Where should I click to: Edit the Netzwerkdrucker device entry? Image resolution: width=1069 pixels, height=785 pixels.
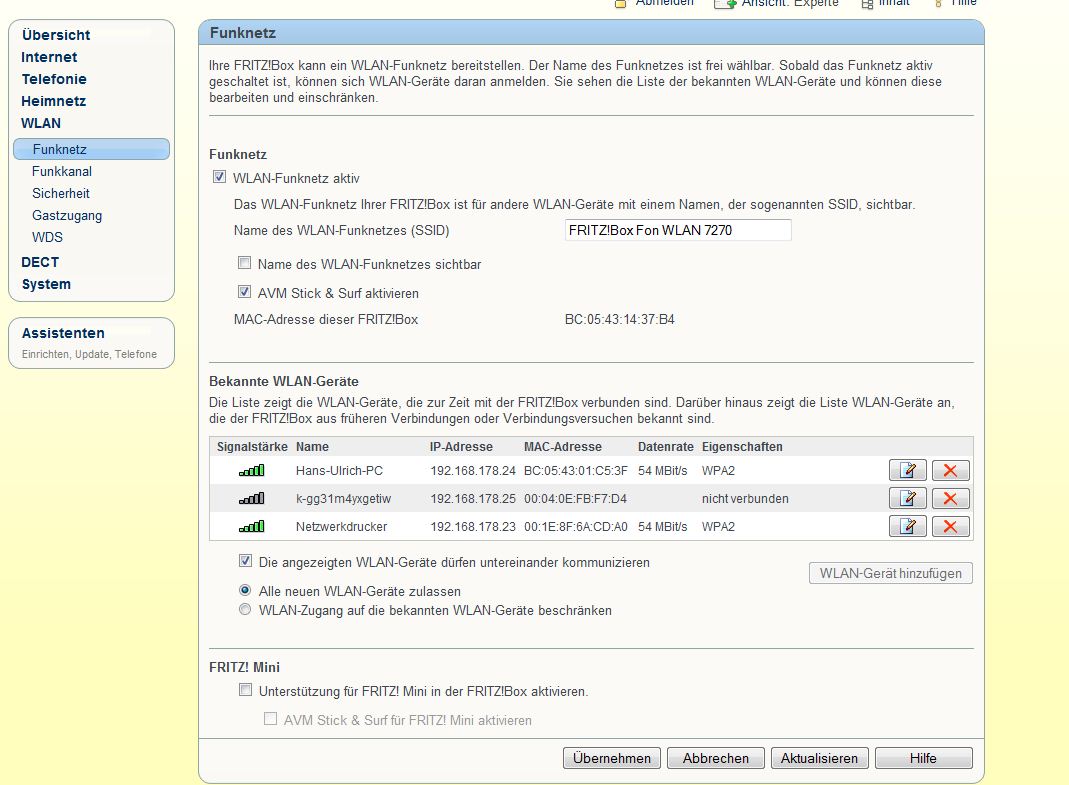[907, 526]
